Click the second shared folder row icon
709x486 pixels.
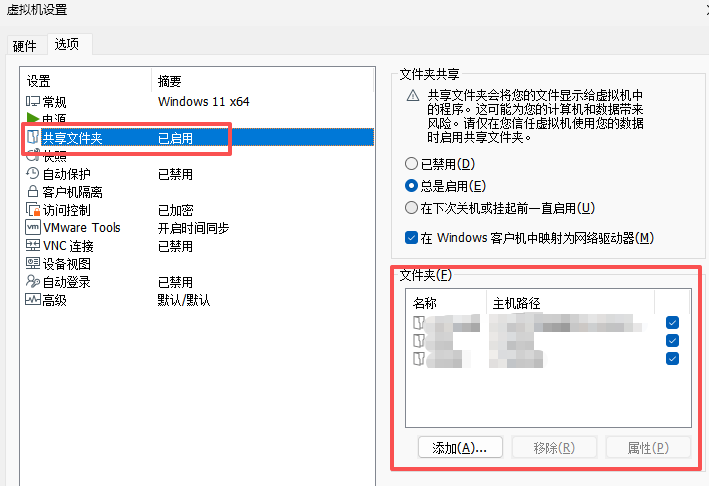click(419, 341)
